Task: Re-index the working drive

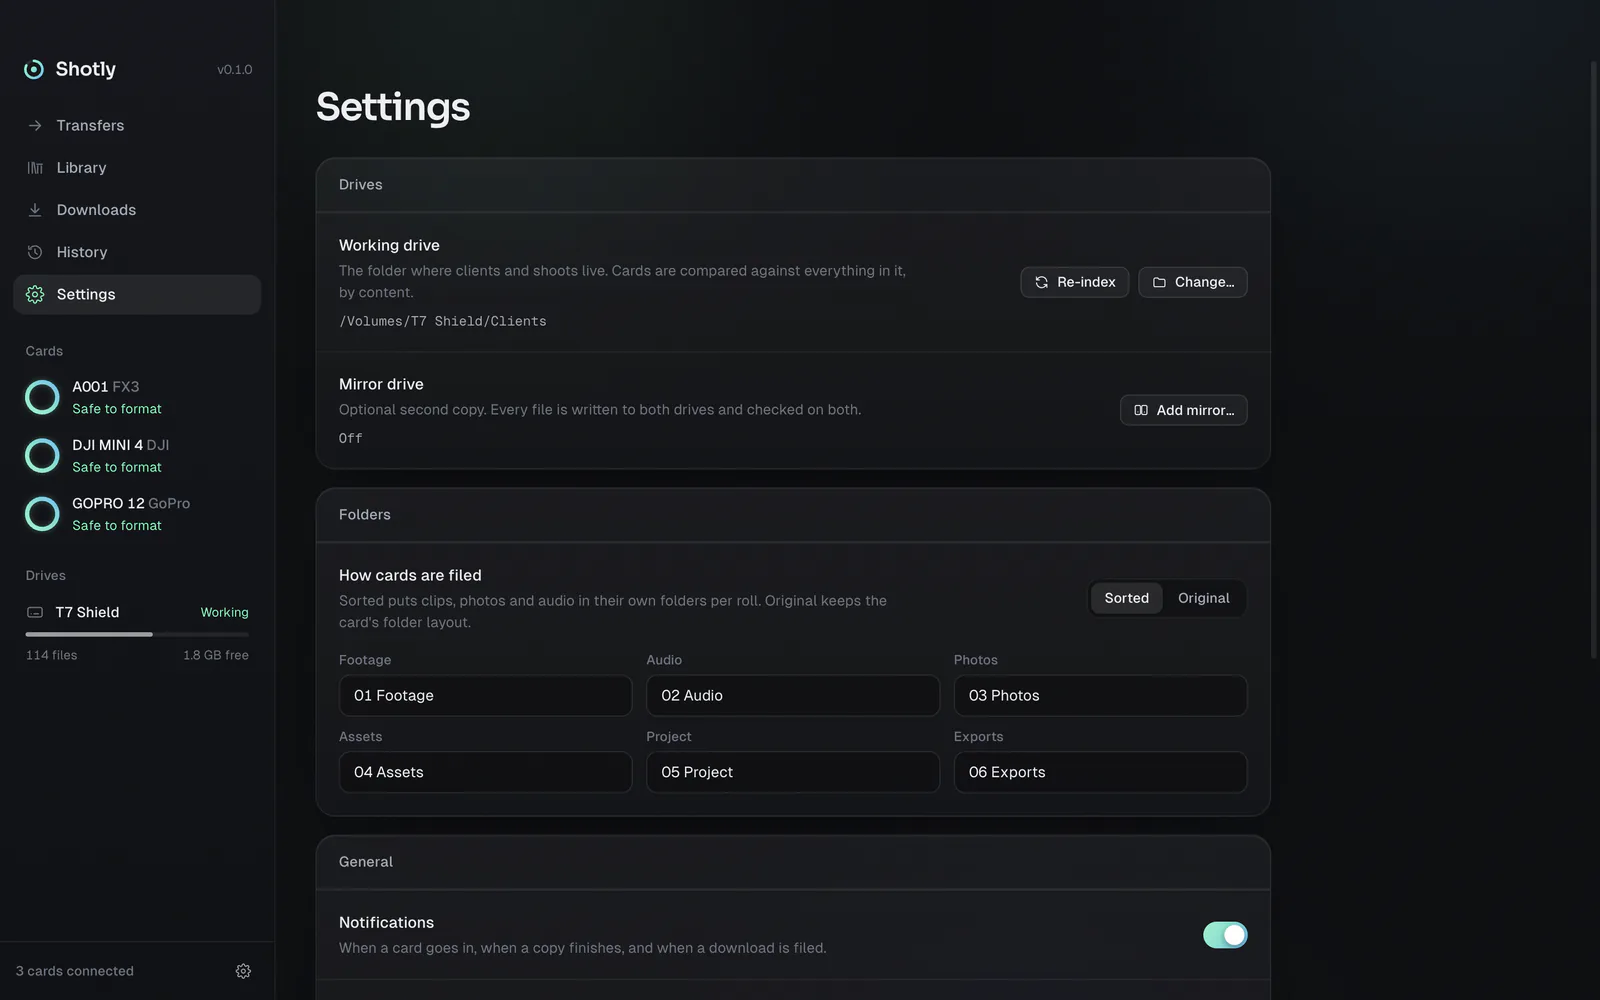Action: point(1075,282)
